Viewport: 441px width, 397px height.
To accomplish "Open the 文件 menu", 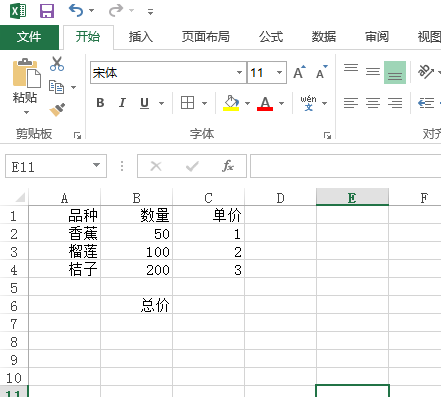I will [29, 37].
